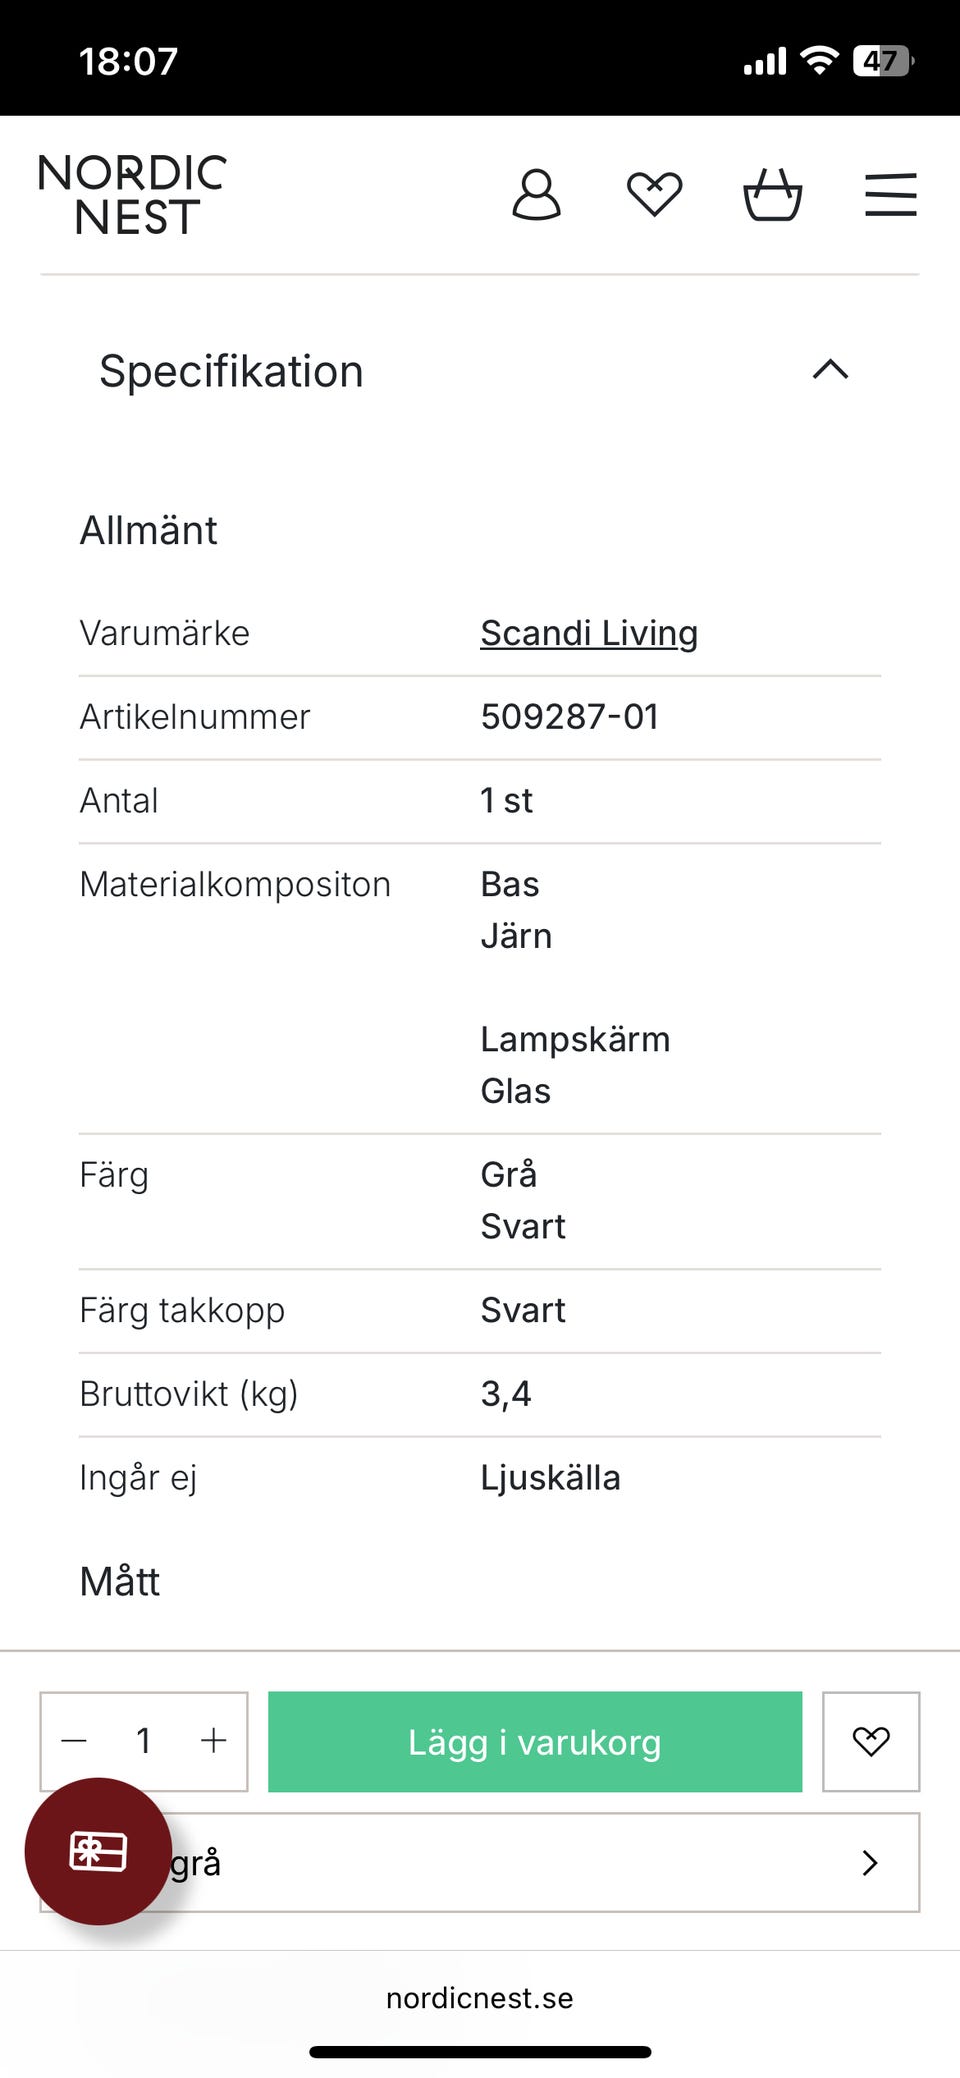Open the hamburger menu
The height and width of the screenshot is (2078, 960).
(890, 194)
